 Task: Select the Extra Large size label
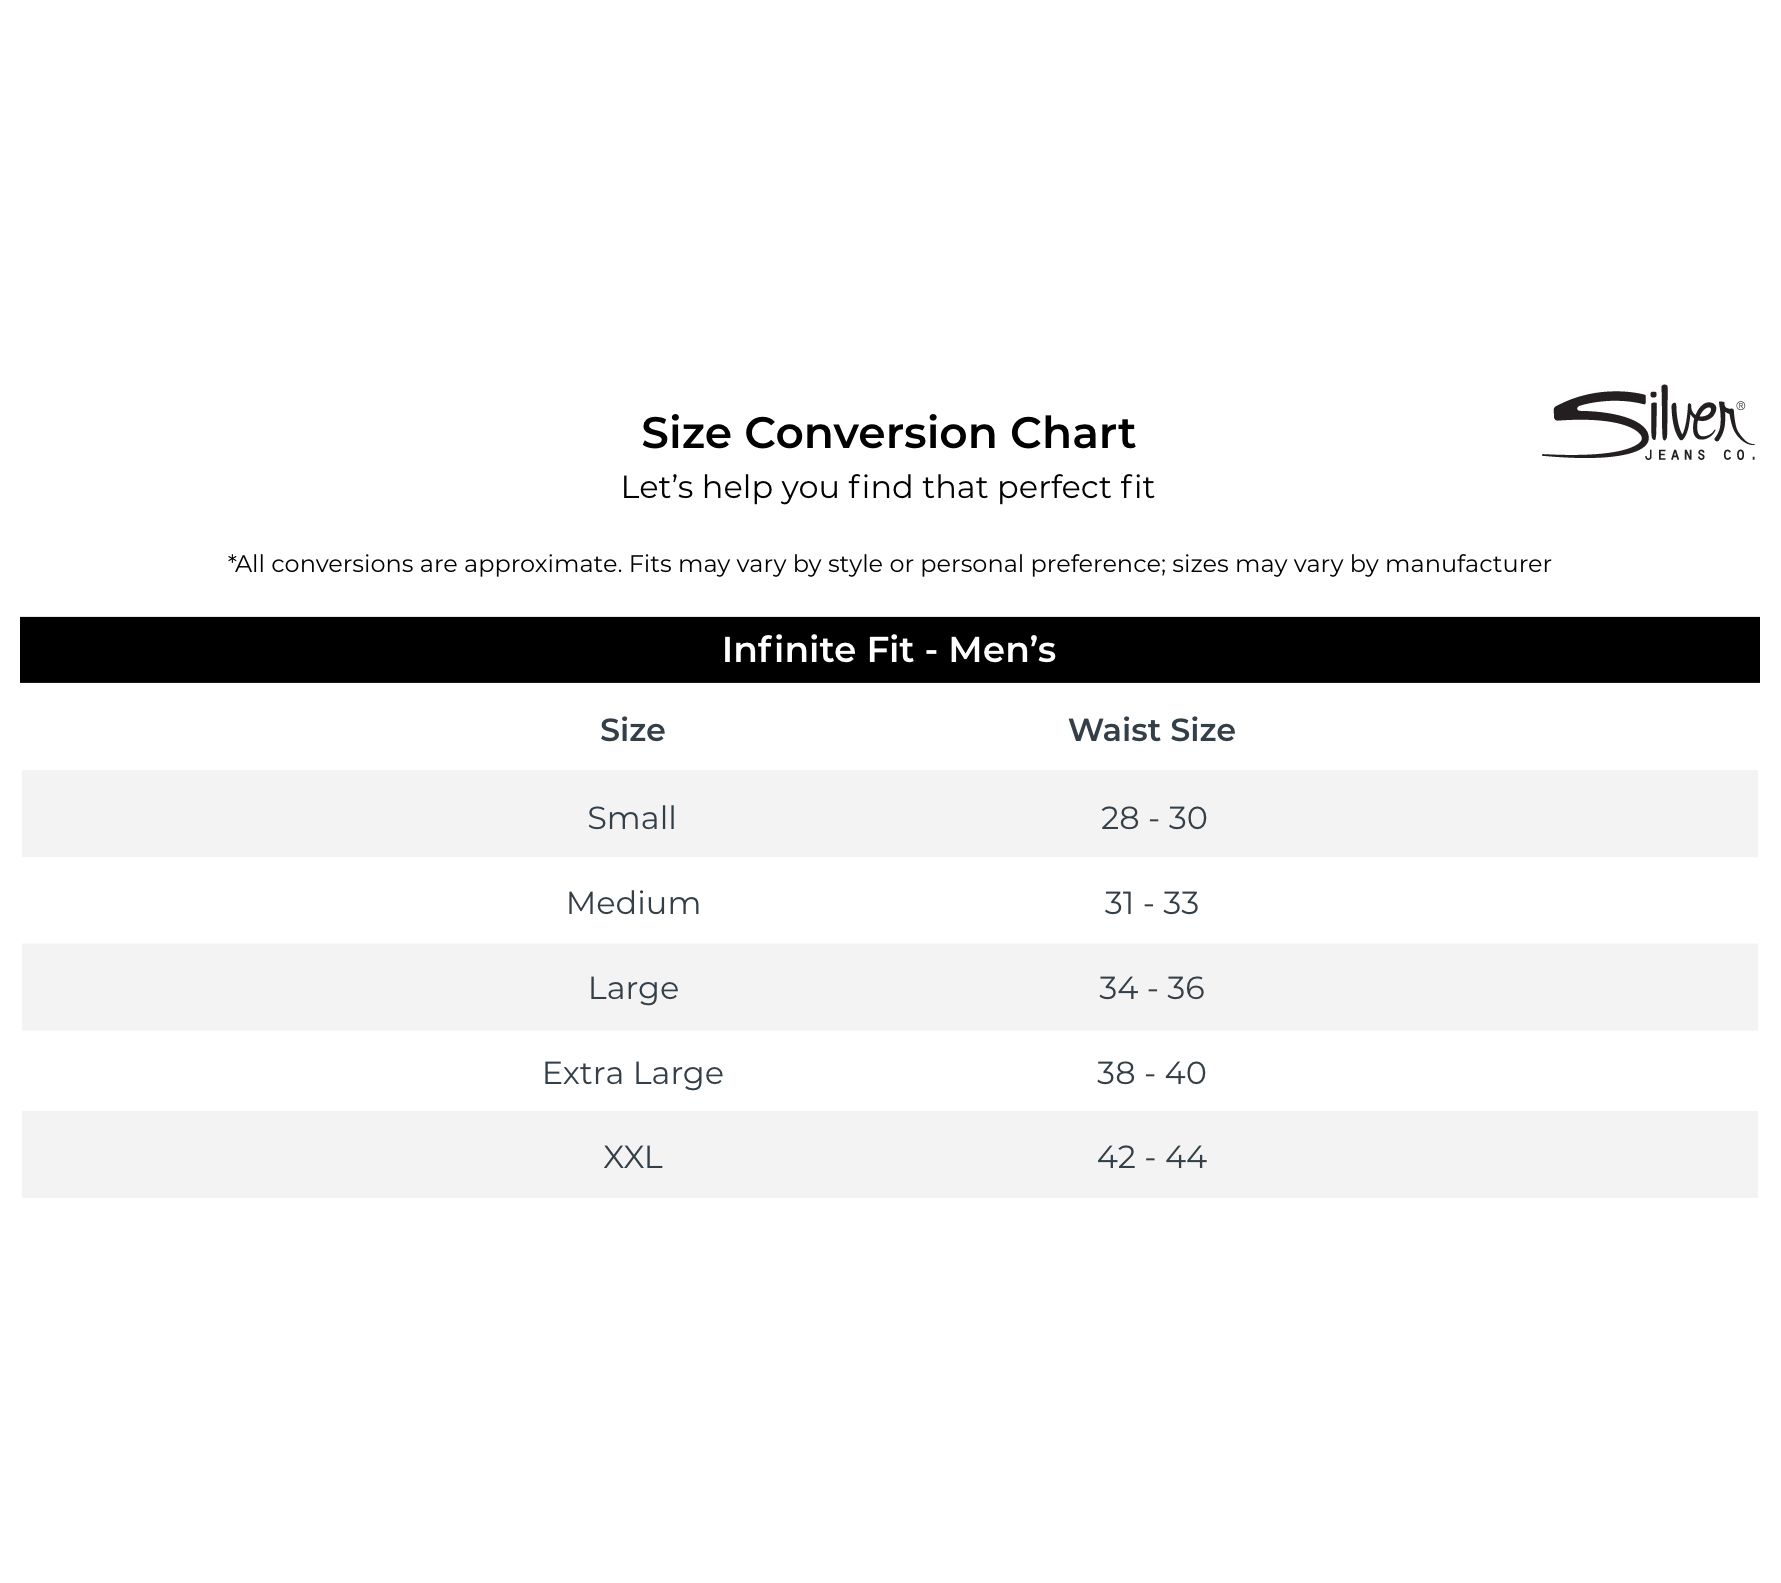click(632, 1073)
